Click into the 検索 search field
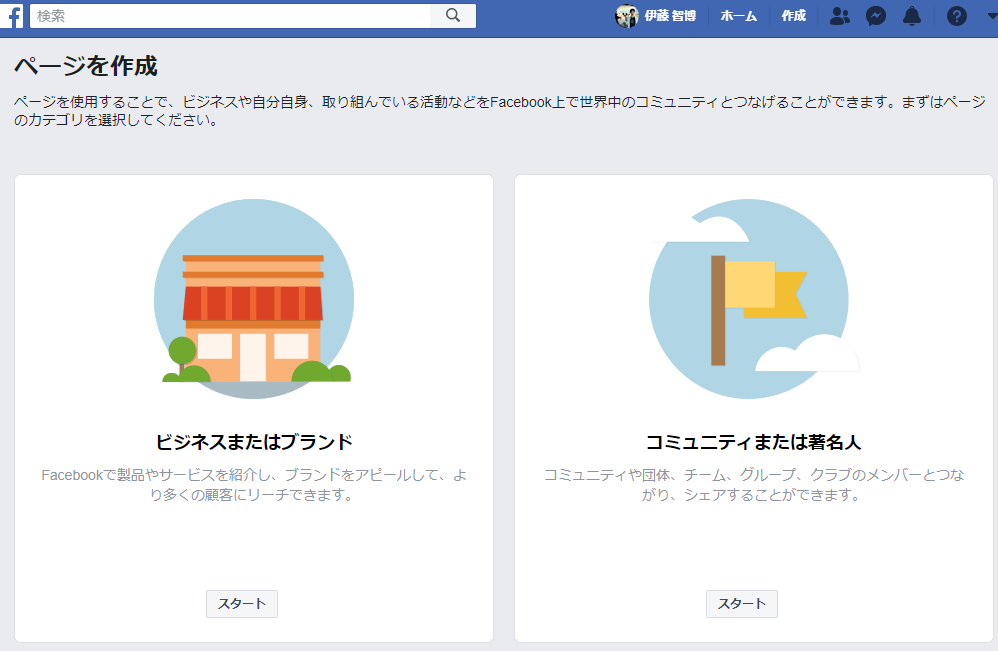Viewport: 998px width, 651px height. 230,16
